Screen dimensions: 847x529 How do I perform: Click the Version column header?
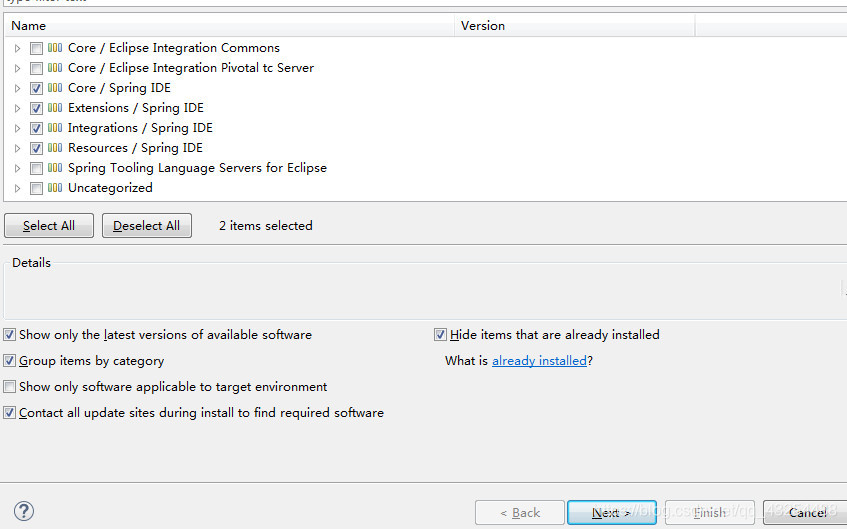[575, 25]
